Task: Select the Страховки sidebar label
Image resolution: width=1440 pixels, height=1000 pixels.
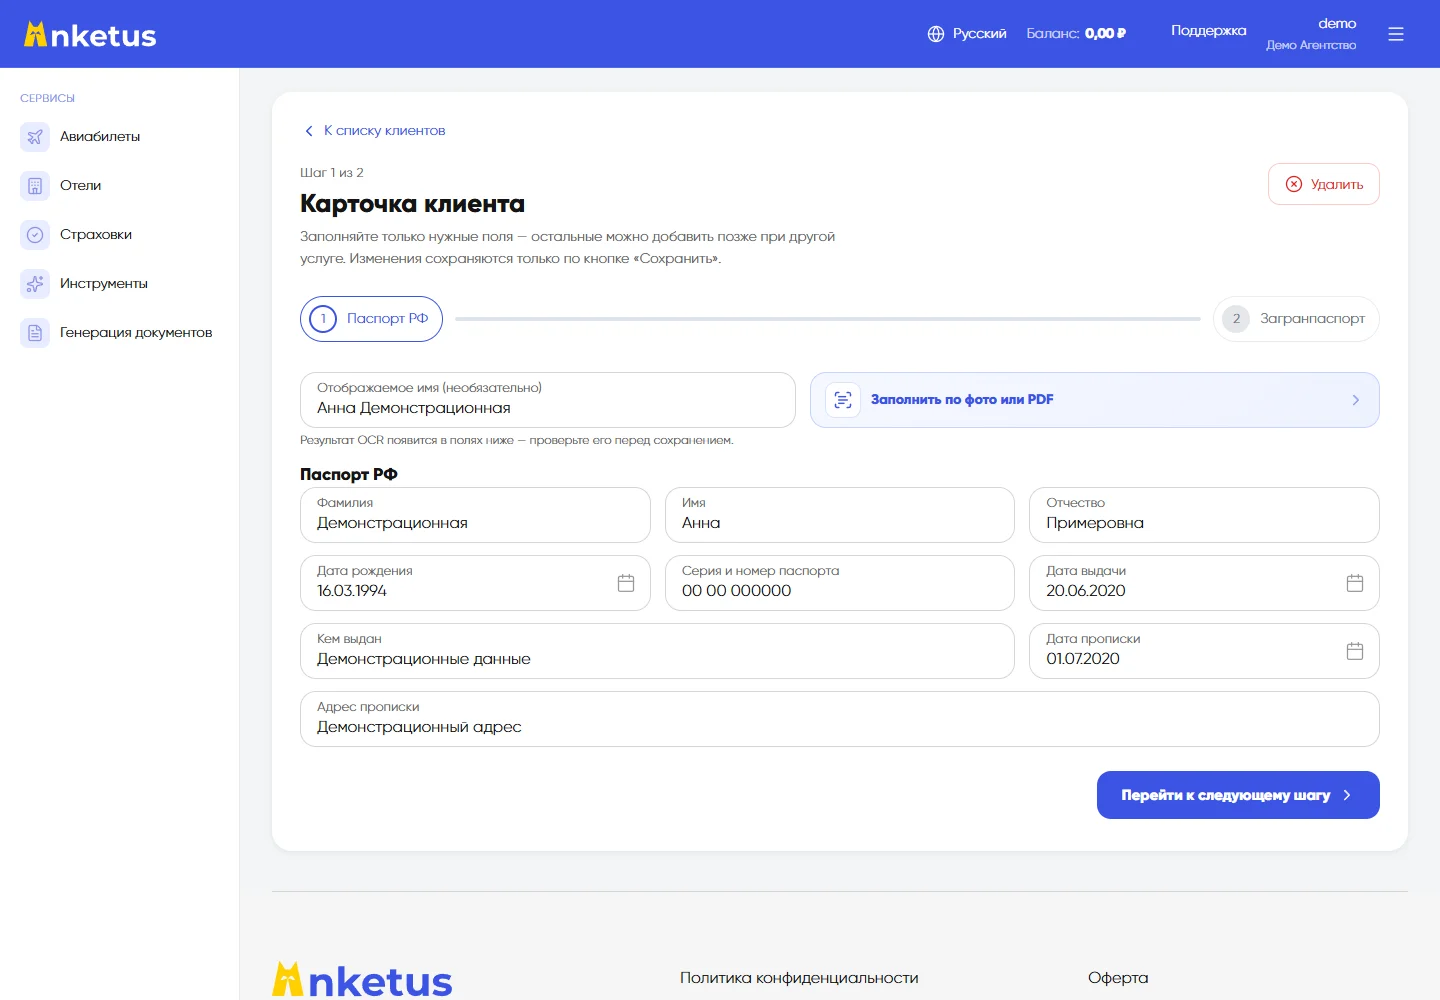Action: click(96, 235)
